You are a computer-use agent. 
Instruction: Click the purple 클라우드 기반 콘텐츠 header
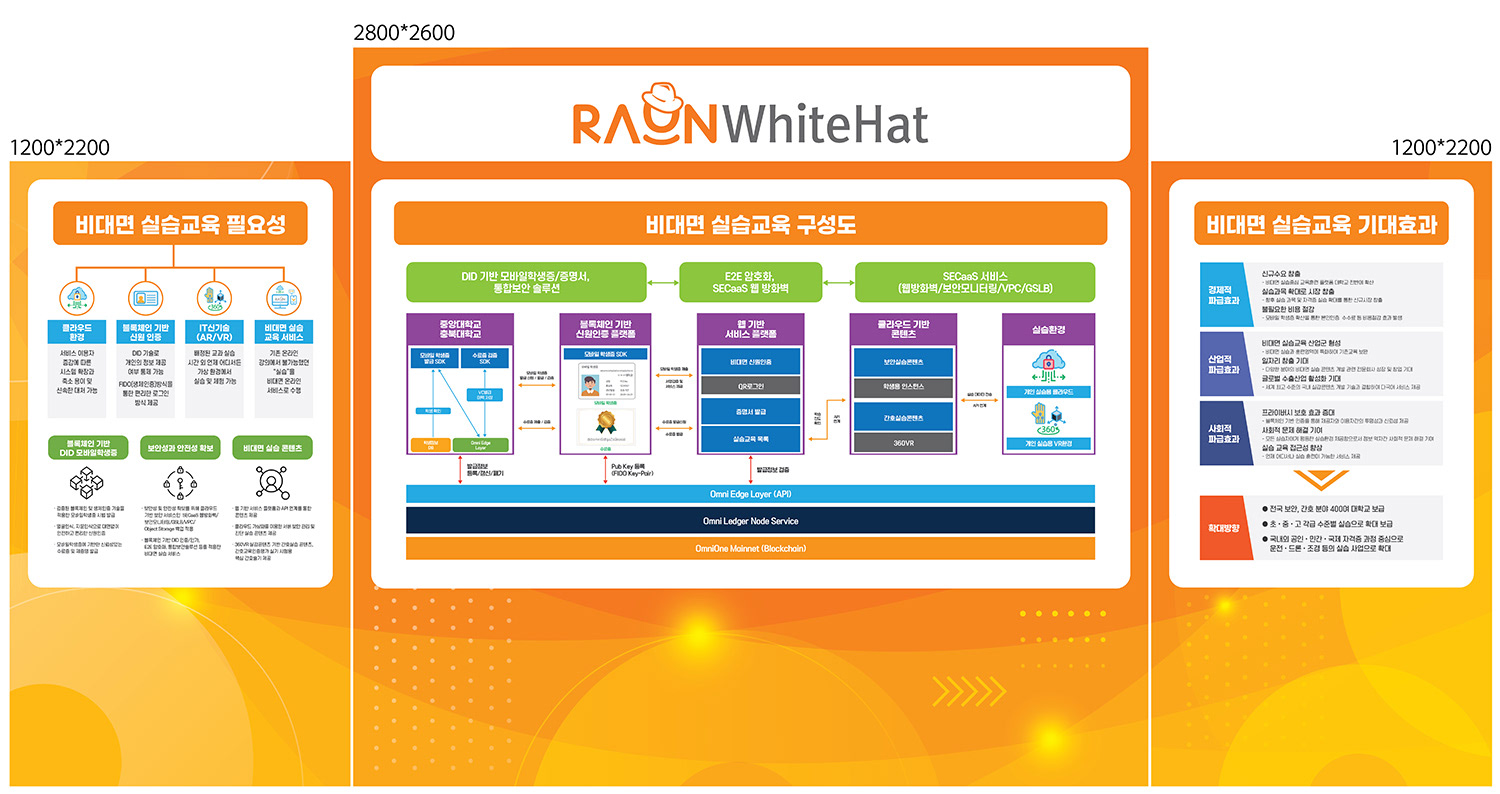pyautogui.click(x=903, y=329)
